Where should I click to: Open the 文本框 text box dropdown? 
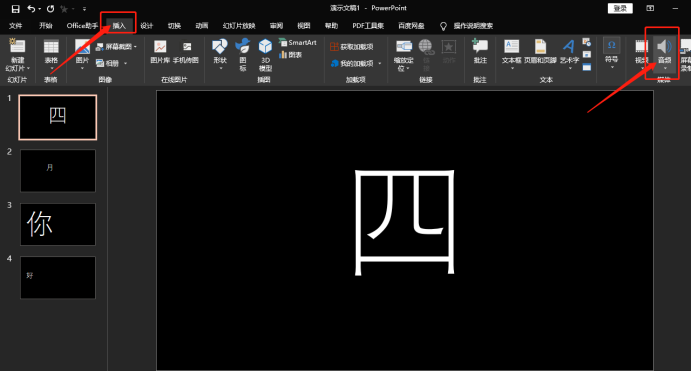coord(511,69)
